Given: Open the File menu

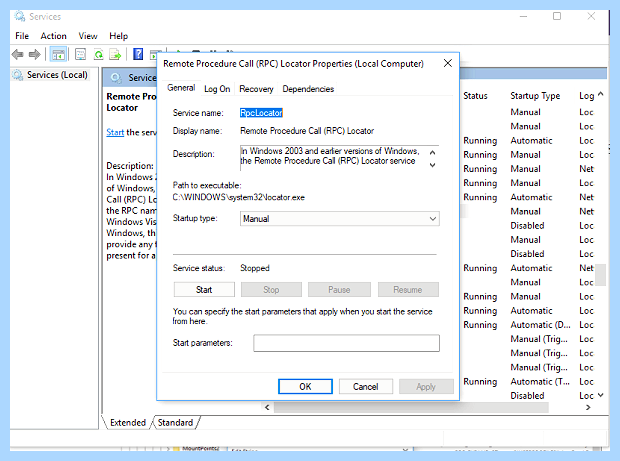Looking at the screenshot, I should click(x=22, y=36).
